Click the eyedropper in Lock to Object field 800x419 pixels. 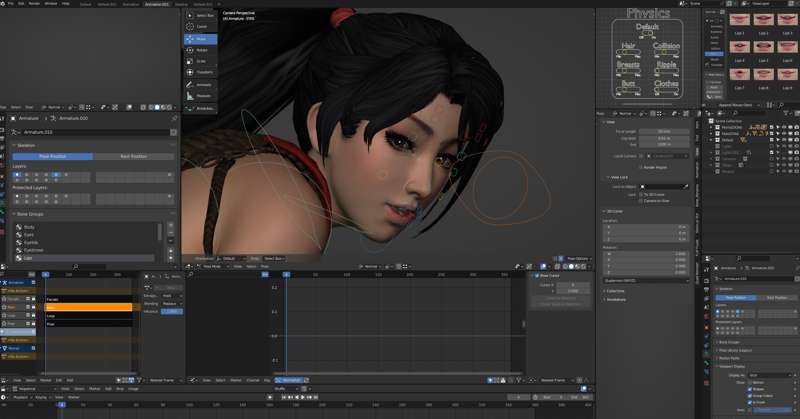click(685, 187)
